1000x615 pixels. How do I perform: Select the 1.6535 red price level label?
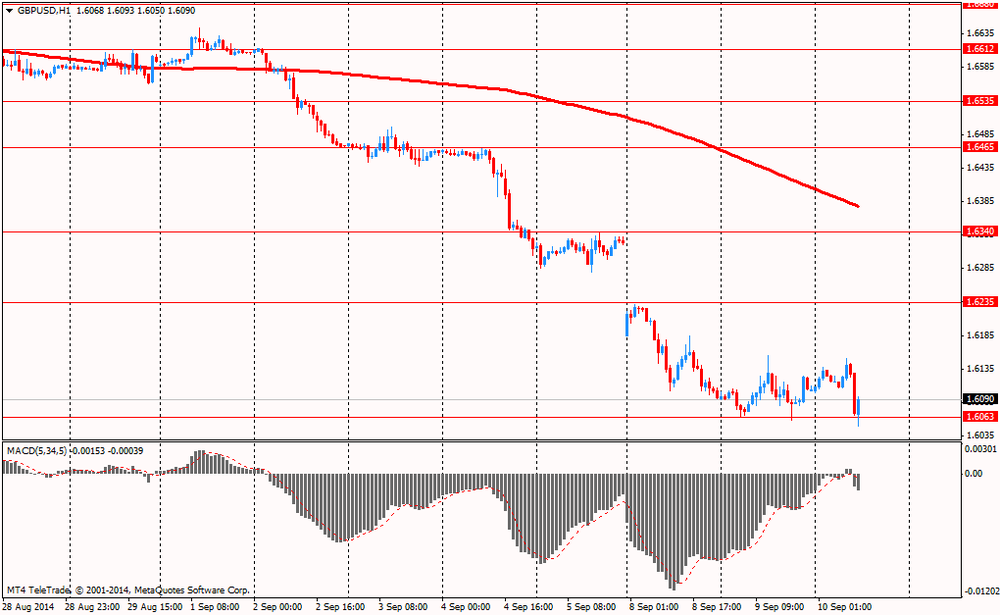(x=979, y=101)
